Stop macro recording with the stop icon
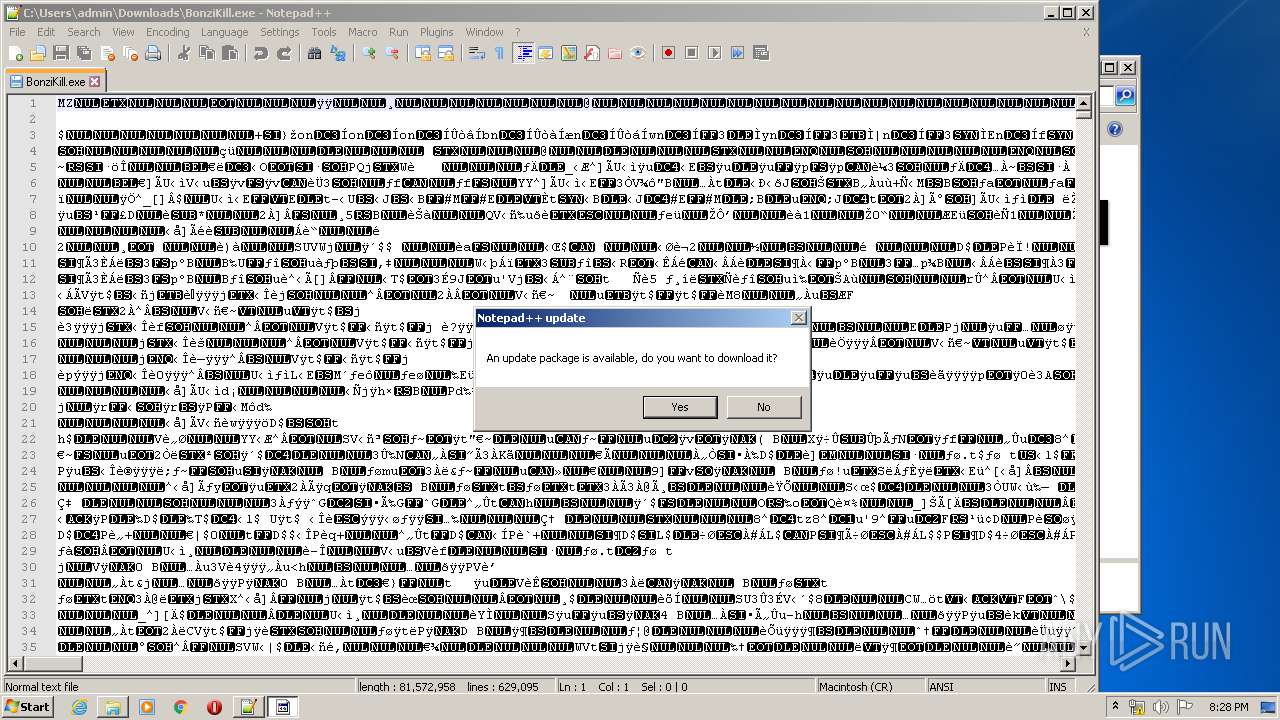Viewport: 1280px width, 720px height. (691, 53)
